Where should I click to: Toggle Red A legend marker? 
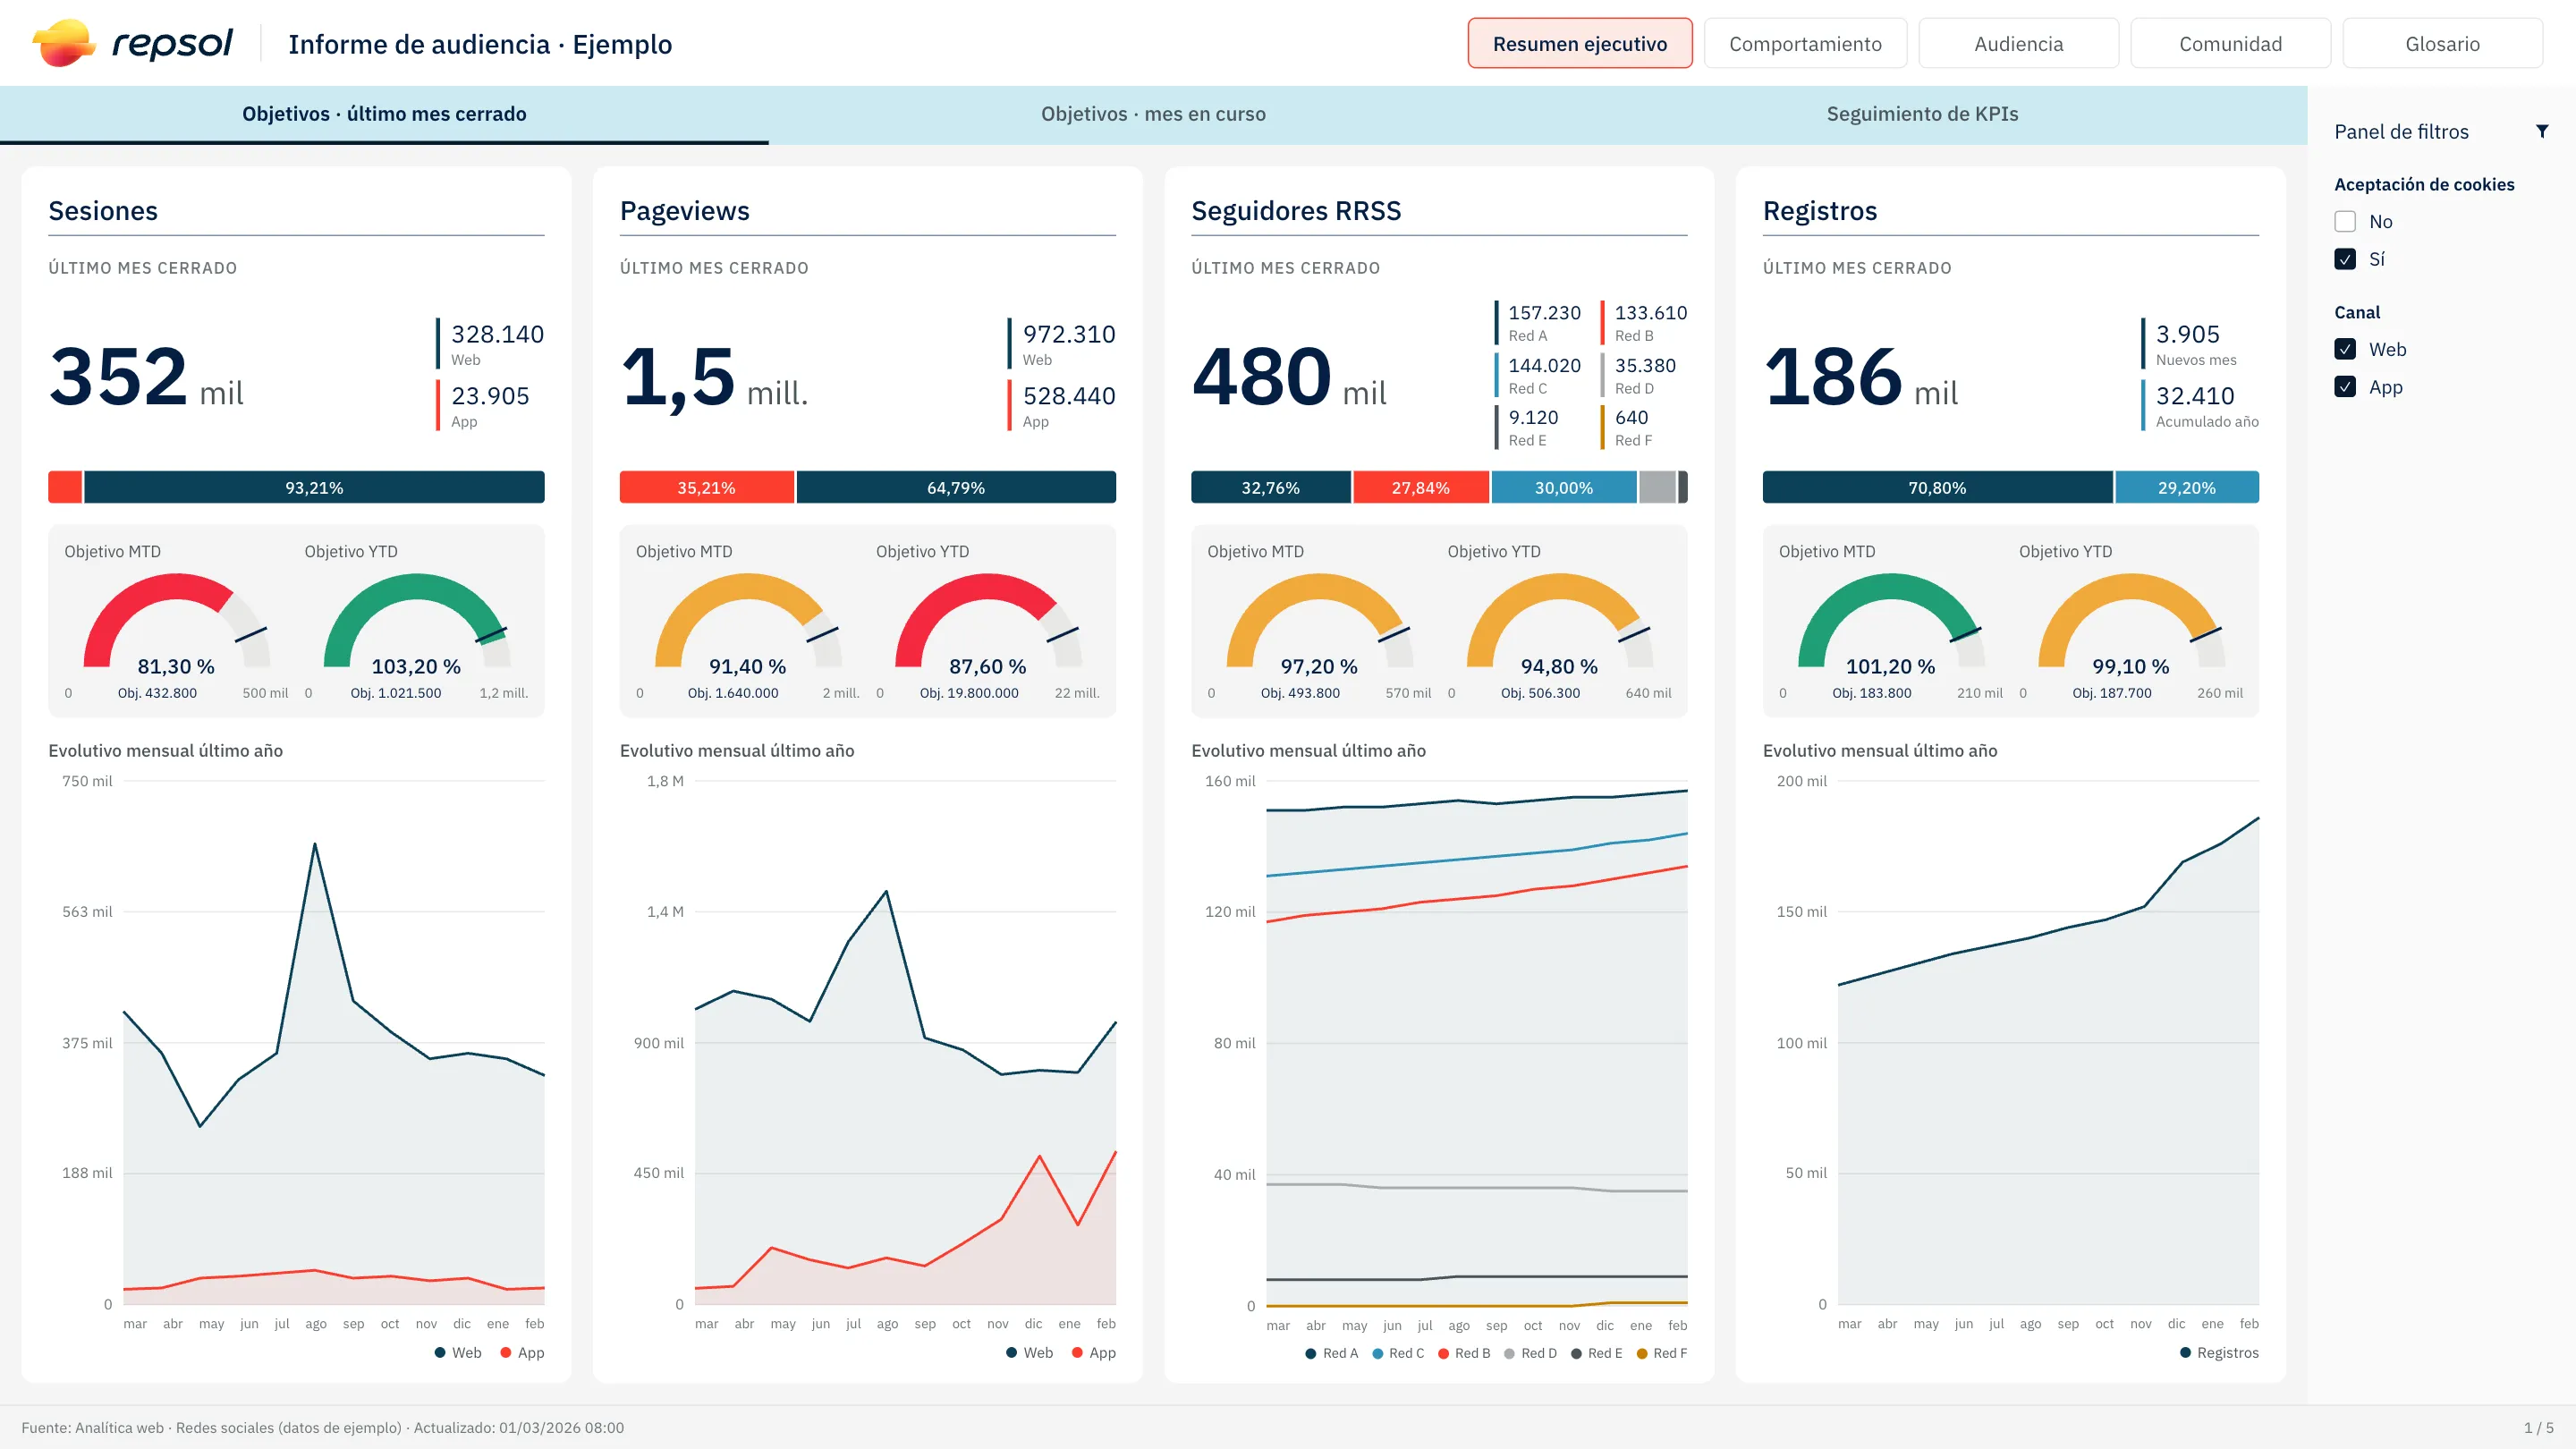click(1310, 1353)
